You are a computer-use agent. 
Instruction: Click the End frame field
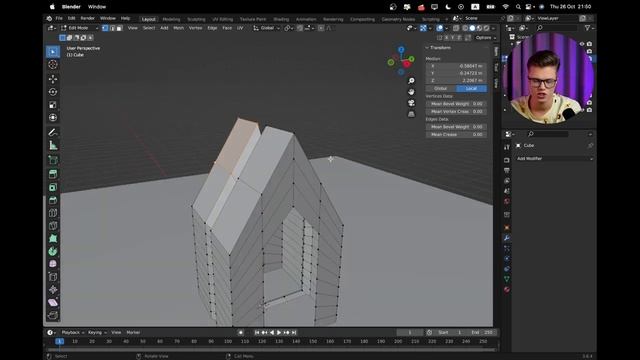pyautogui.click(x=482, y=333)
